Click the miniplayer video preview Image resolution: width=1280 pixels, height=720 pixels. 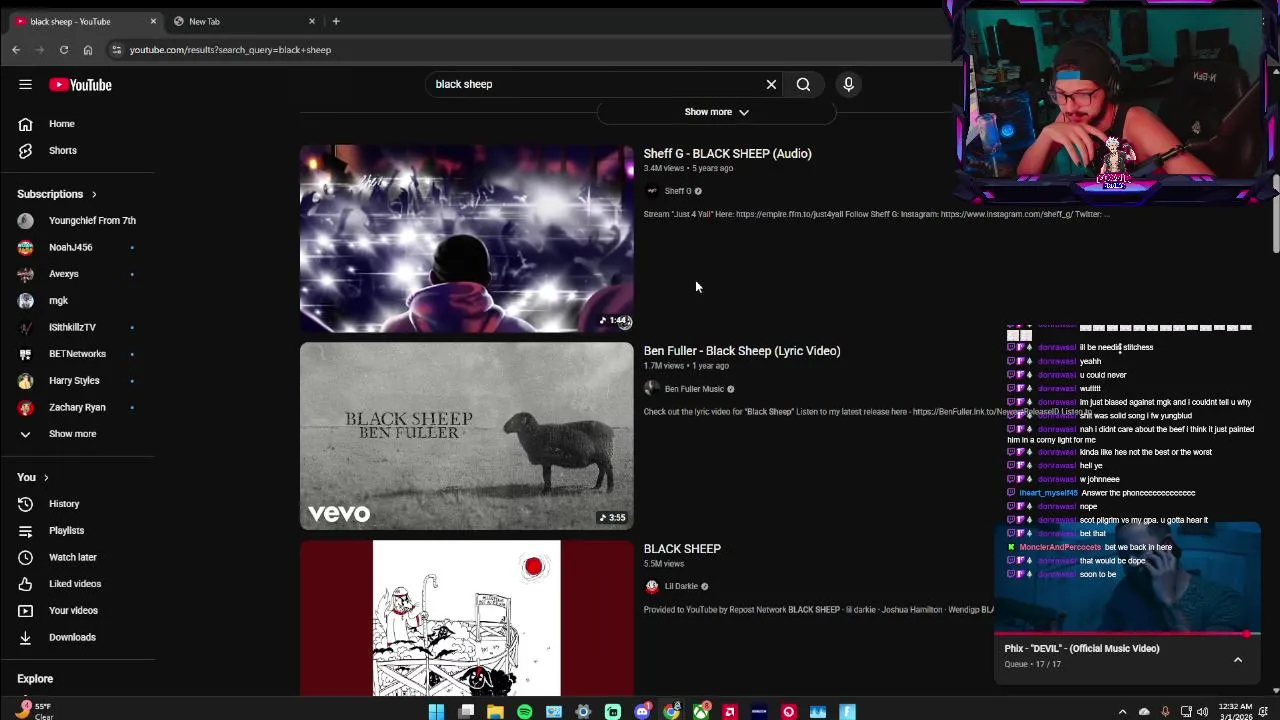(1128, 575)
